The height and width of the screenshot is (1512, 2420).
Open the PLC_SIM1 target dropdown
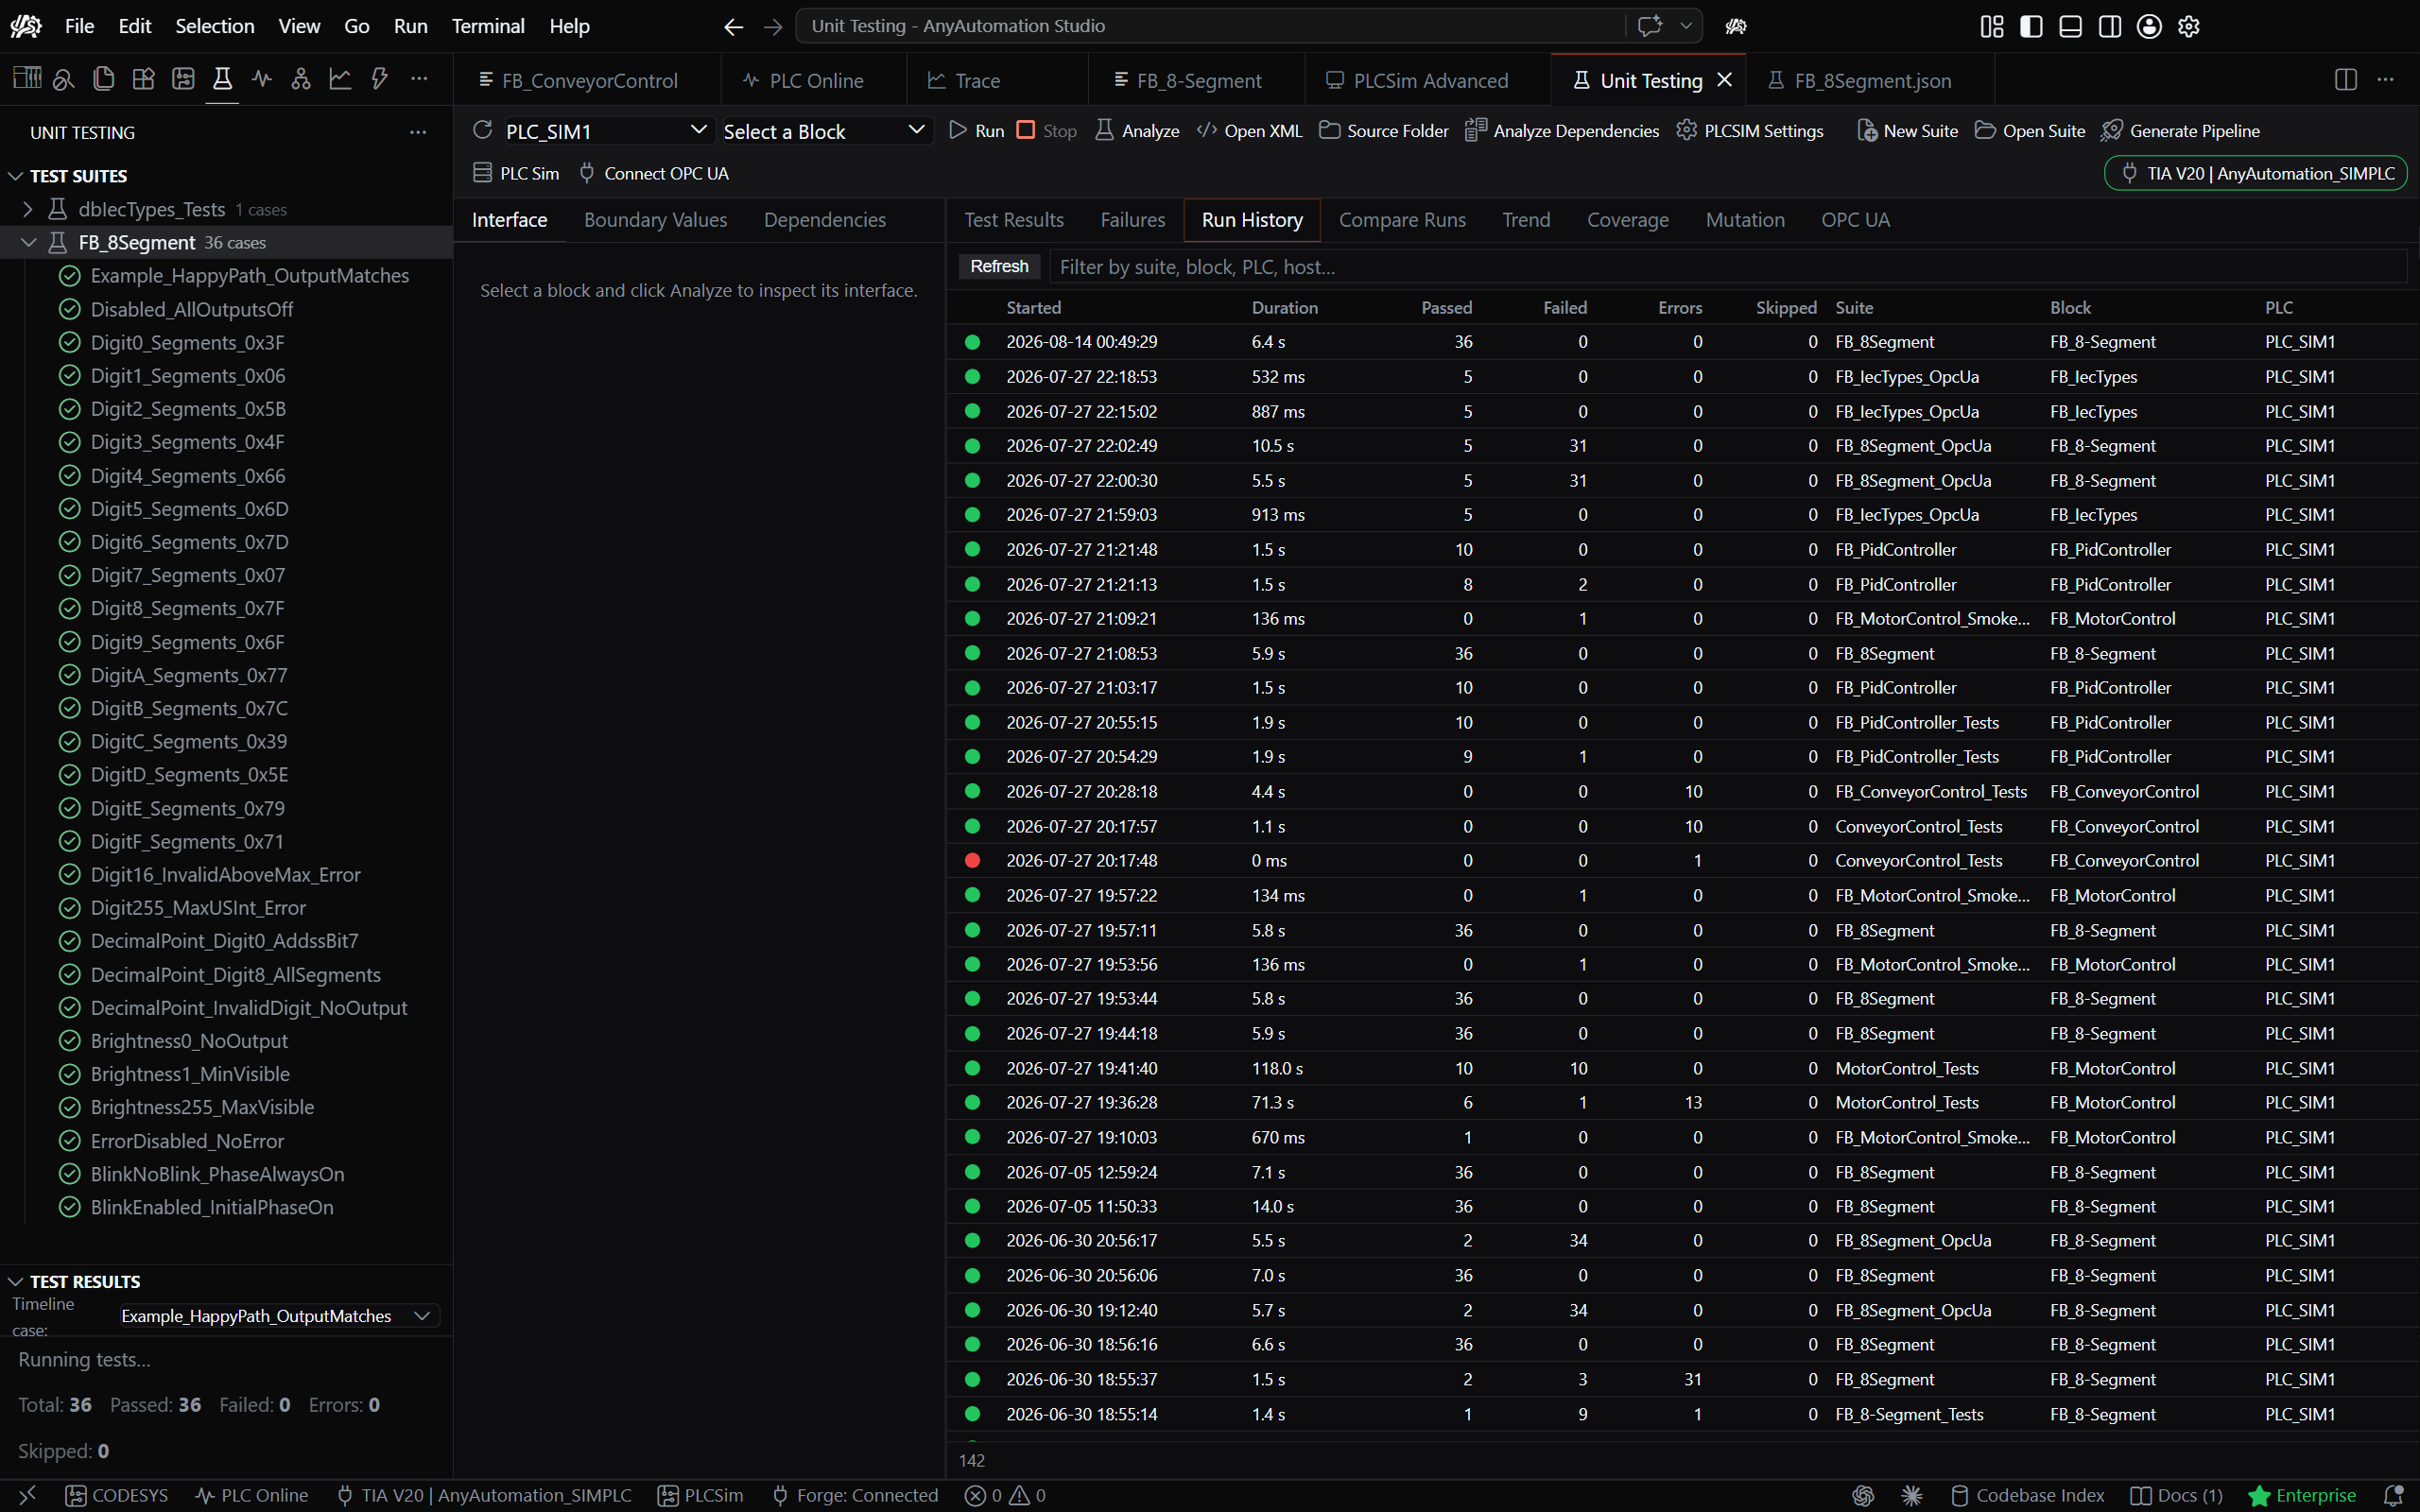coord(606,131)
